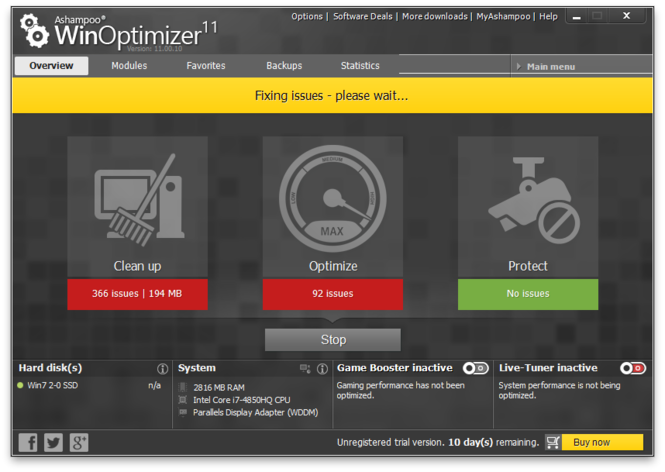The image size is (665, 472).
Task: Minimize the WinOptimizer window
Action: [x=576, y=17]
